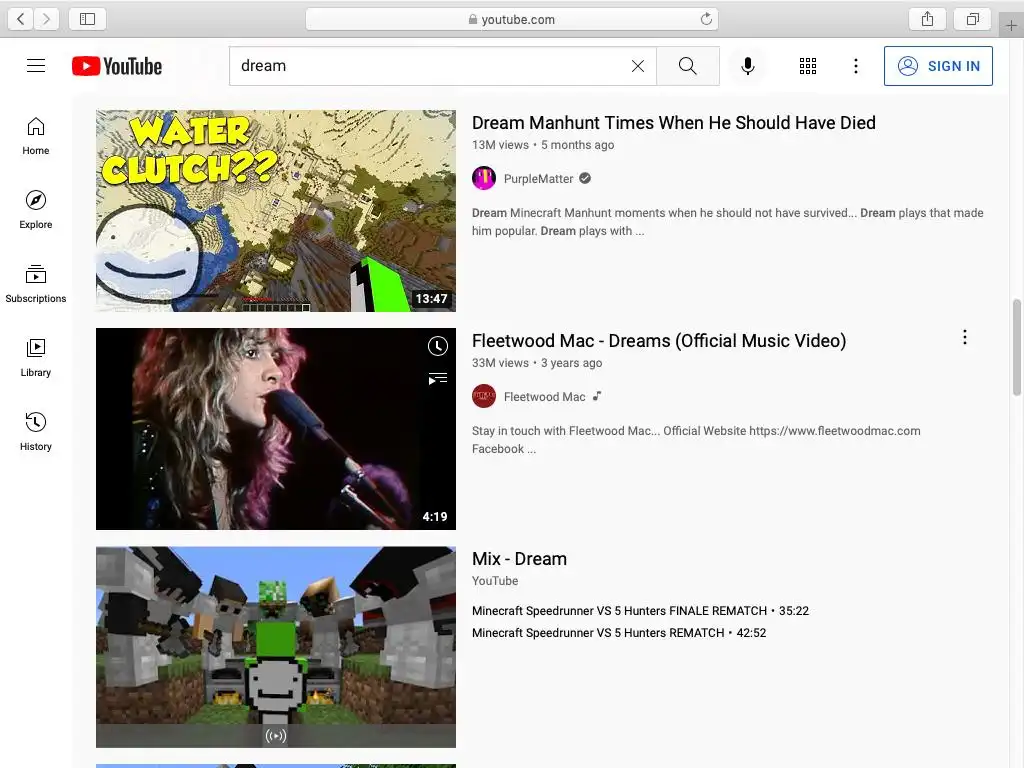Viewport: 1024px width, 768px height.
Task: Add Fleetwood Mac video to queue
Action: [438, 379]
